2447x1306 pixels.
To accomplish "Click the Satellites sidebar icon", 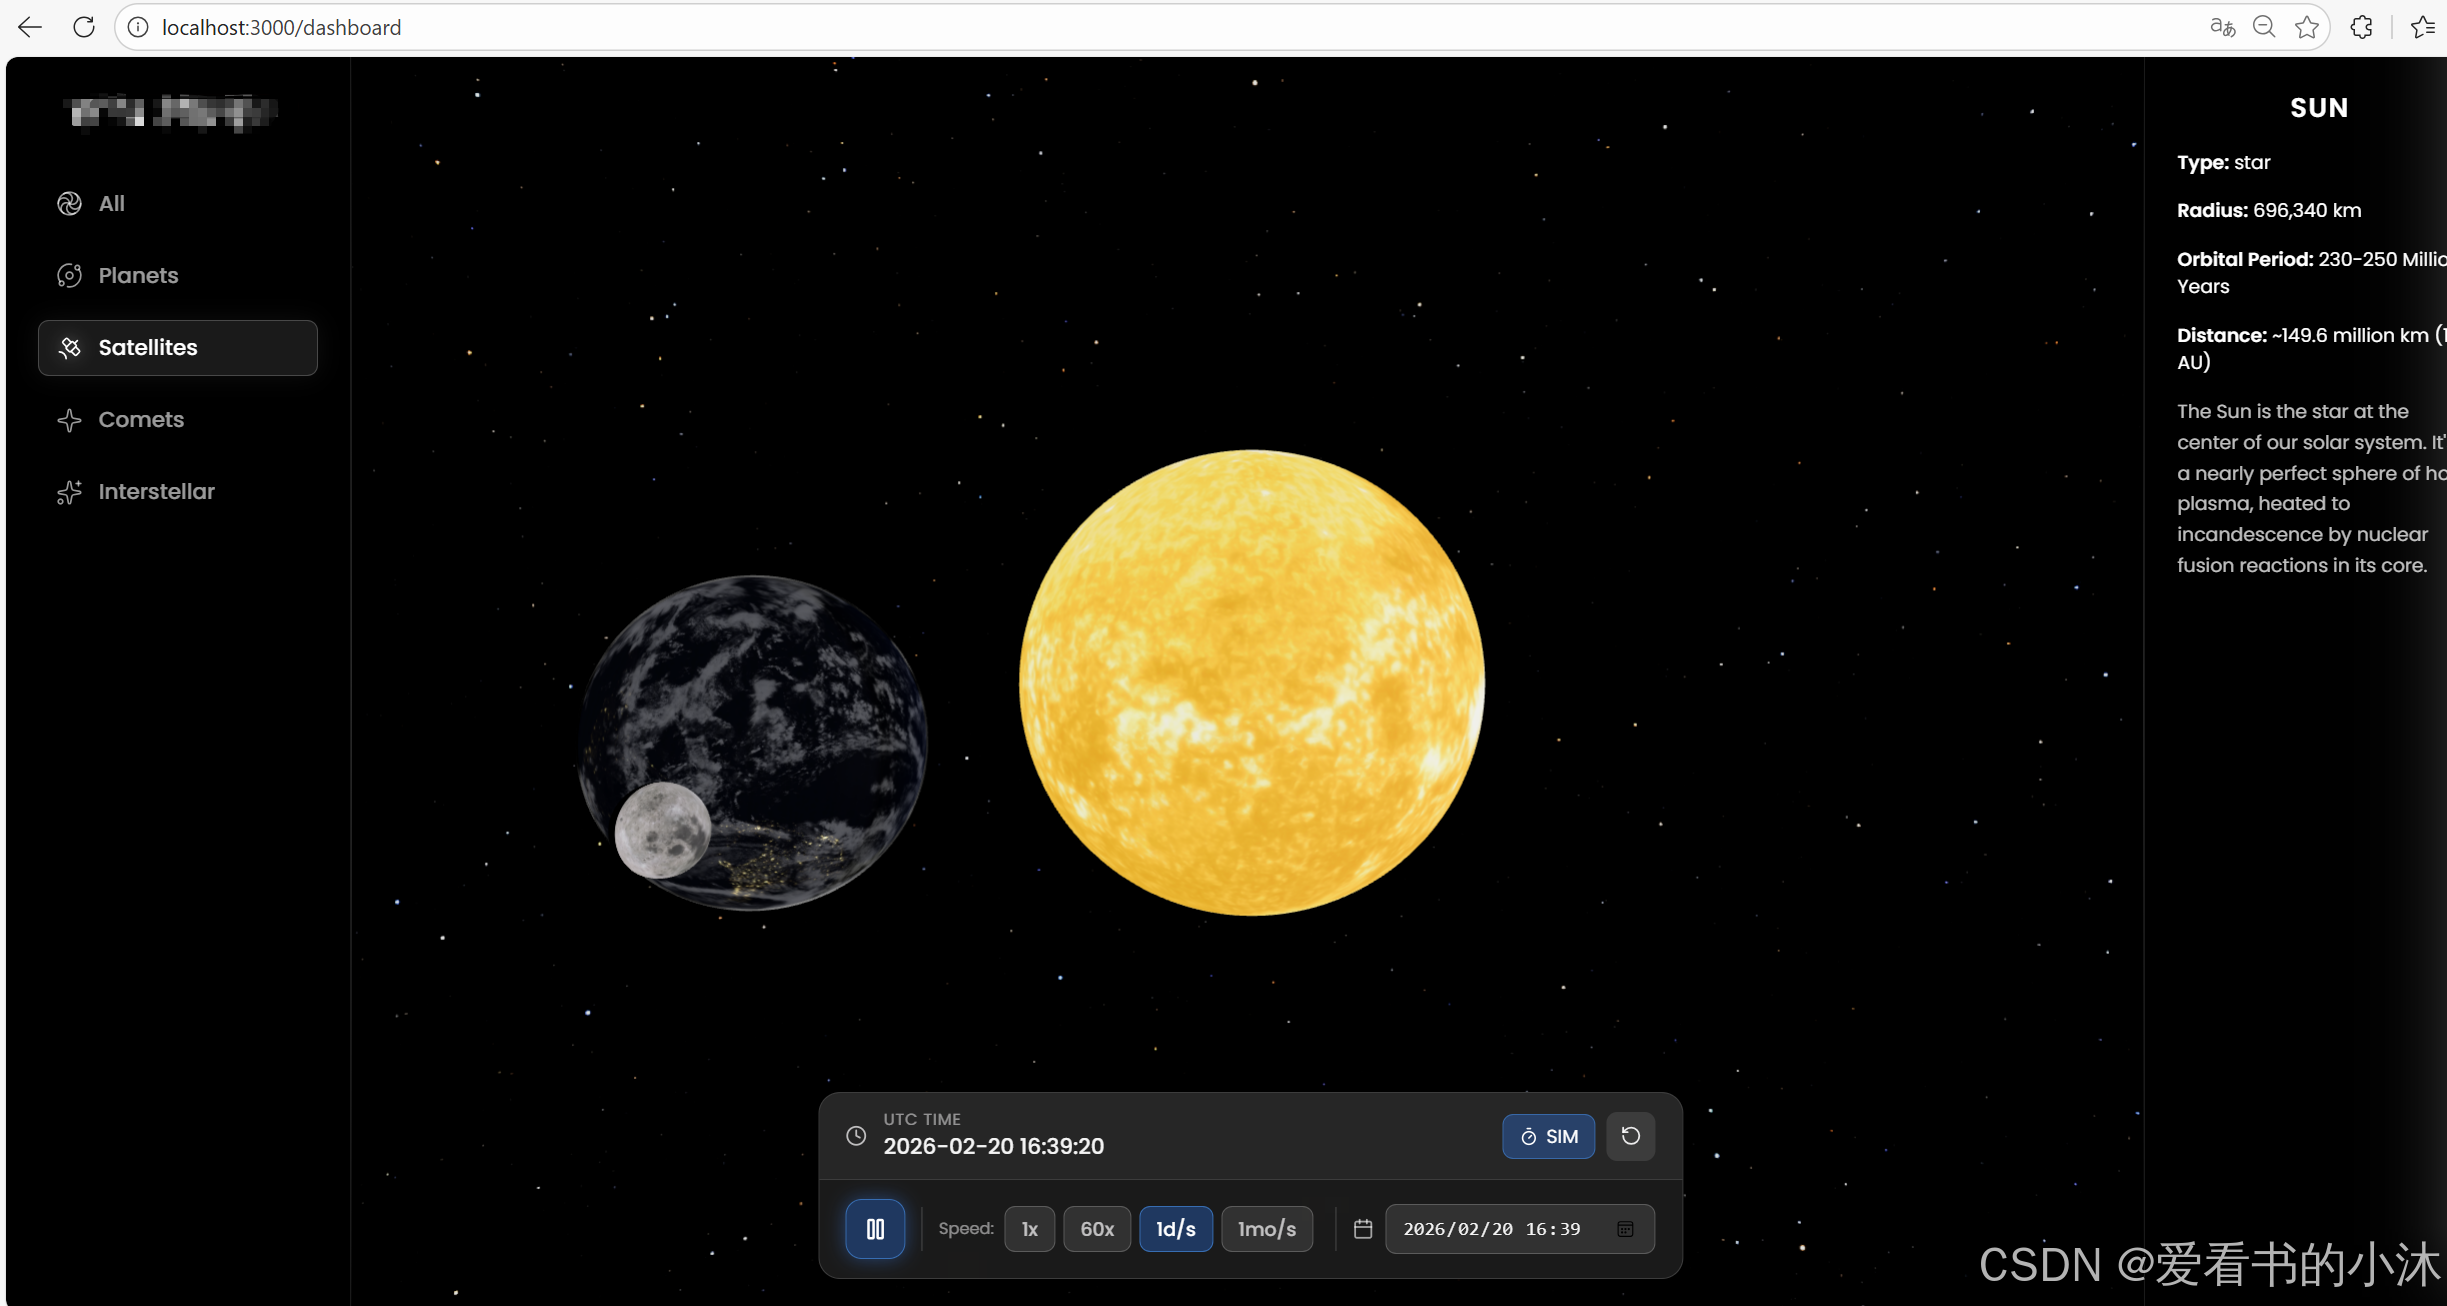I will pyautogui.click(x=70, y=348).
